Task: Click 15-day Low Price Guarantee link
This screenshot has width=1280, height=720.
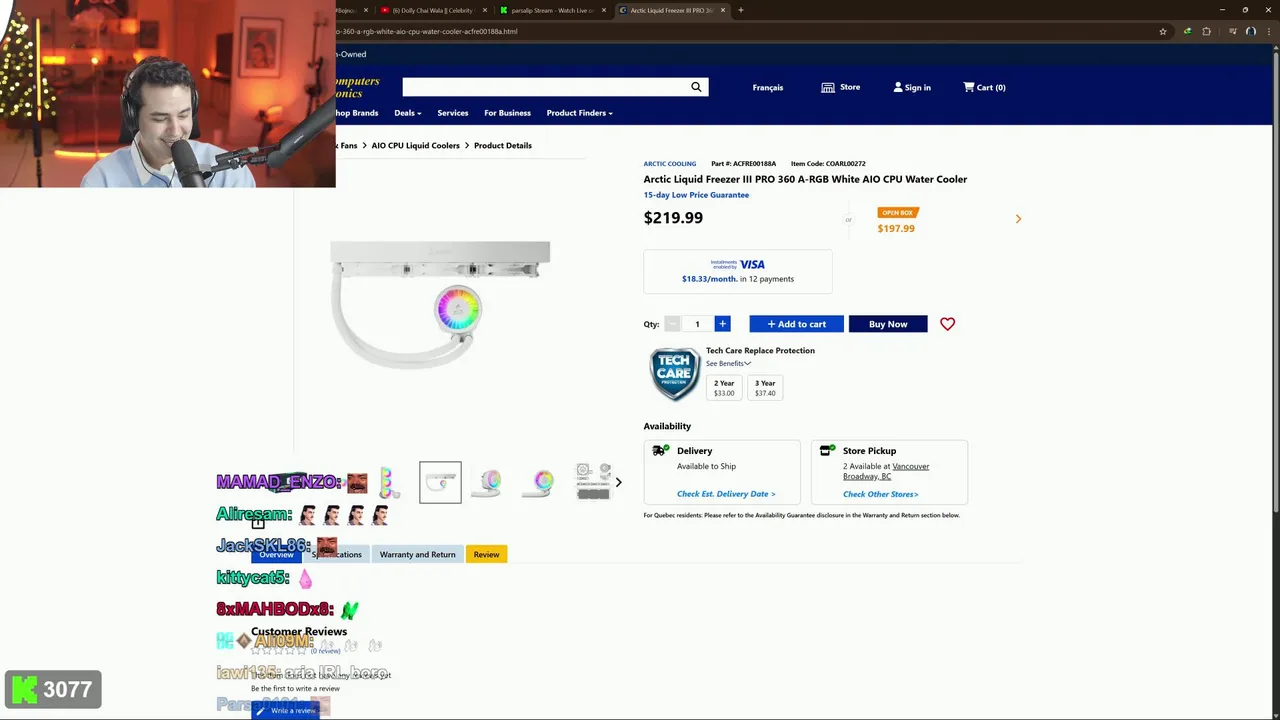Action: click(x=696, y=195)
